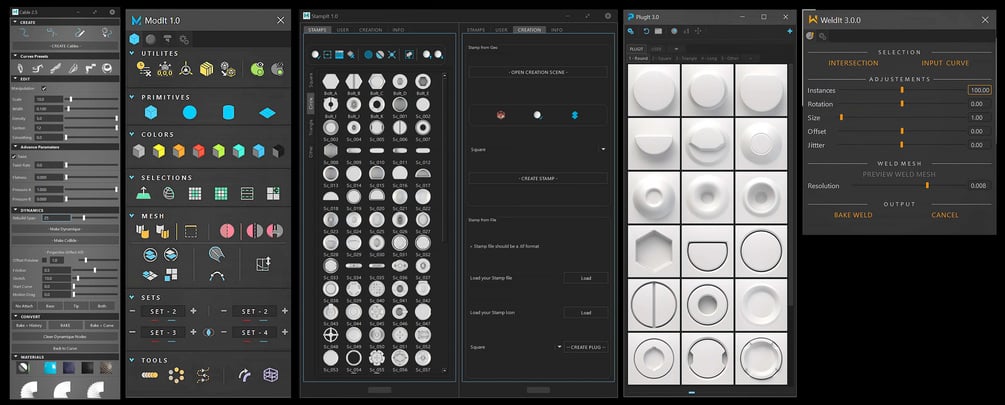Screen dimensions: 1005x405
Task: Click the Rotation slider handle in WeldIt
Action: [x=902, y=104]
